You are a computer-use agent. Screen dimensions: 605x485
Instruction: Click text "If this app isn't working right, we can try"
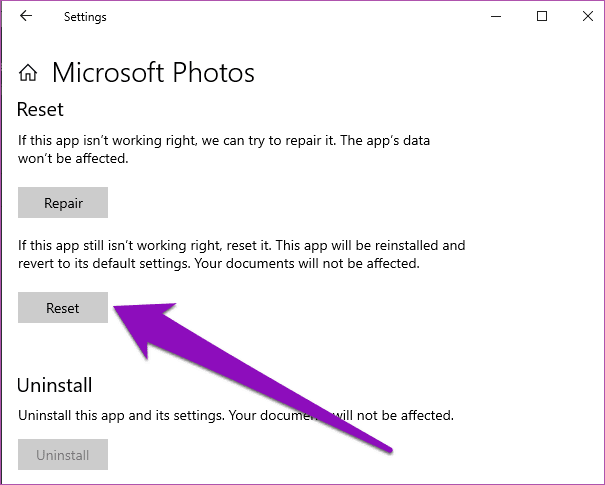click(x=141, y=140)
